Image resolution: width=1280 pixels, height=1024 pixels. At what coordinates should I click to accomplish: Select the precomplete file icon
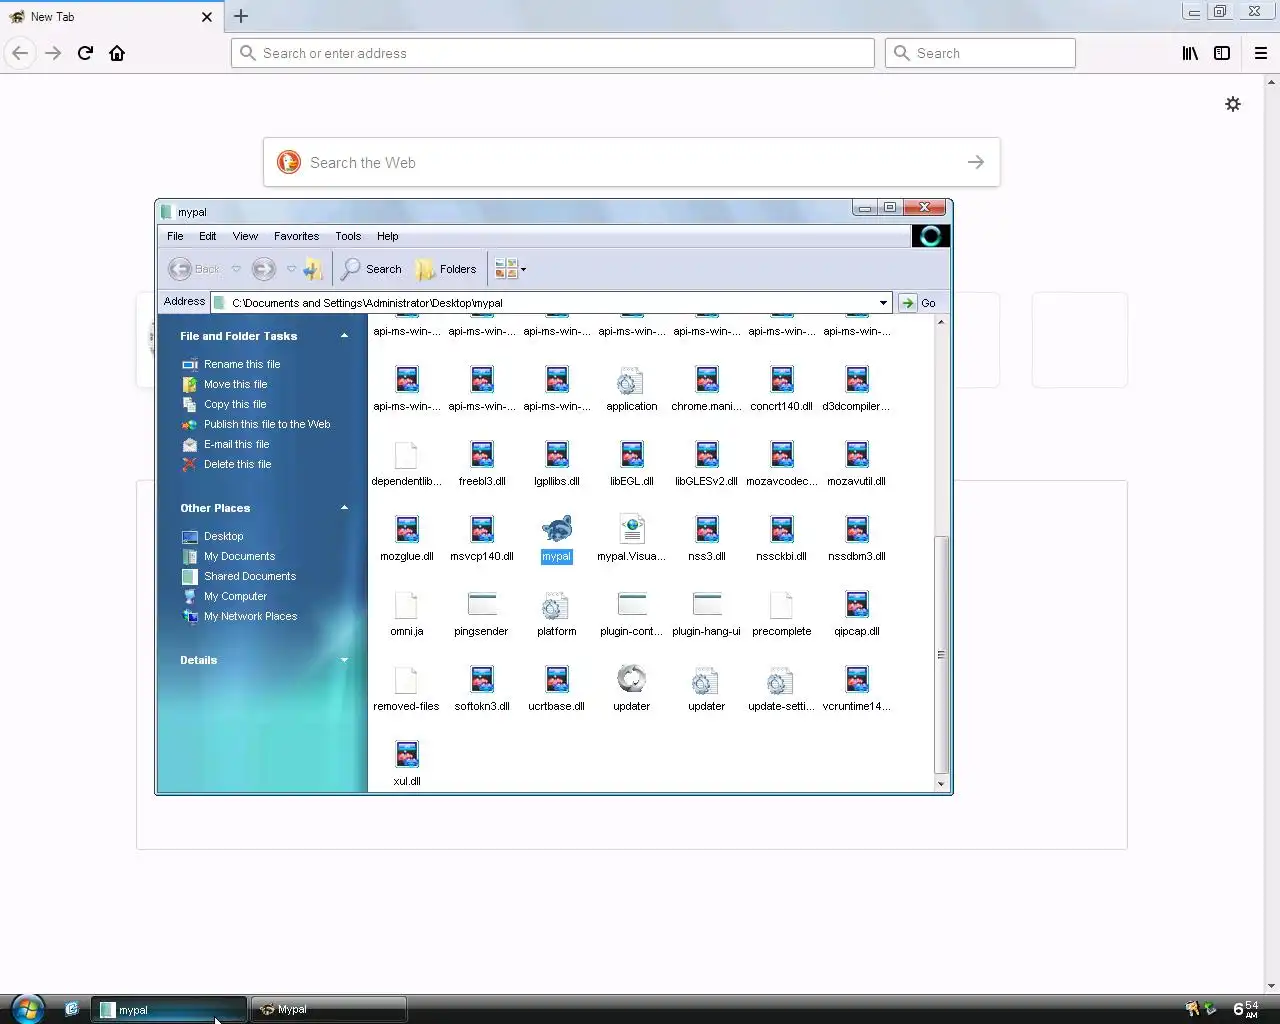pos(782,604)
